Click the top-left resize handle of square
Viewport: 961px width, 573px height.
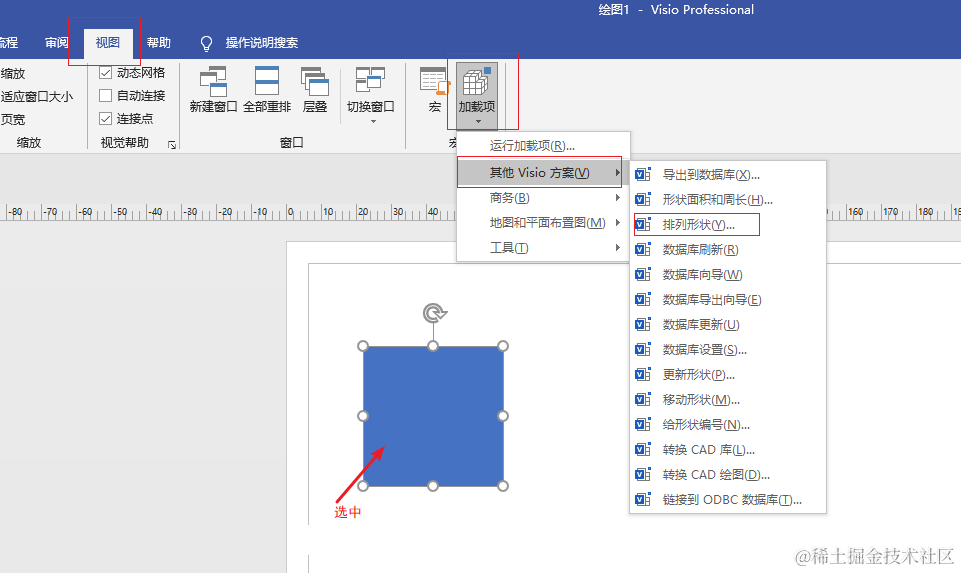click(363, 346)
